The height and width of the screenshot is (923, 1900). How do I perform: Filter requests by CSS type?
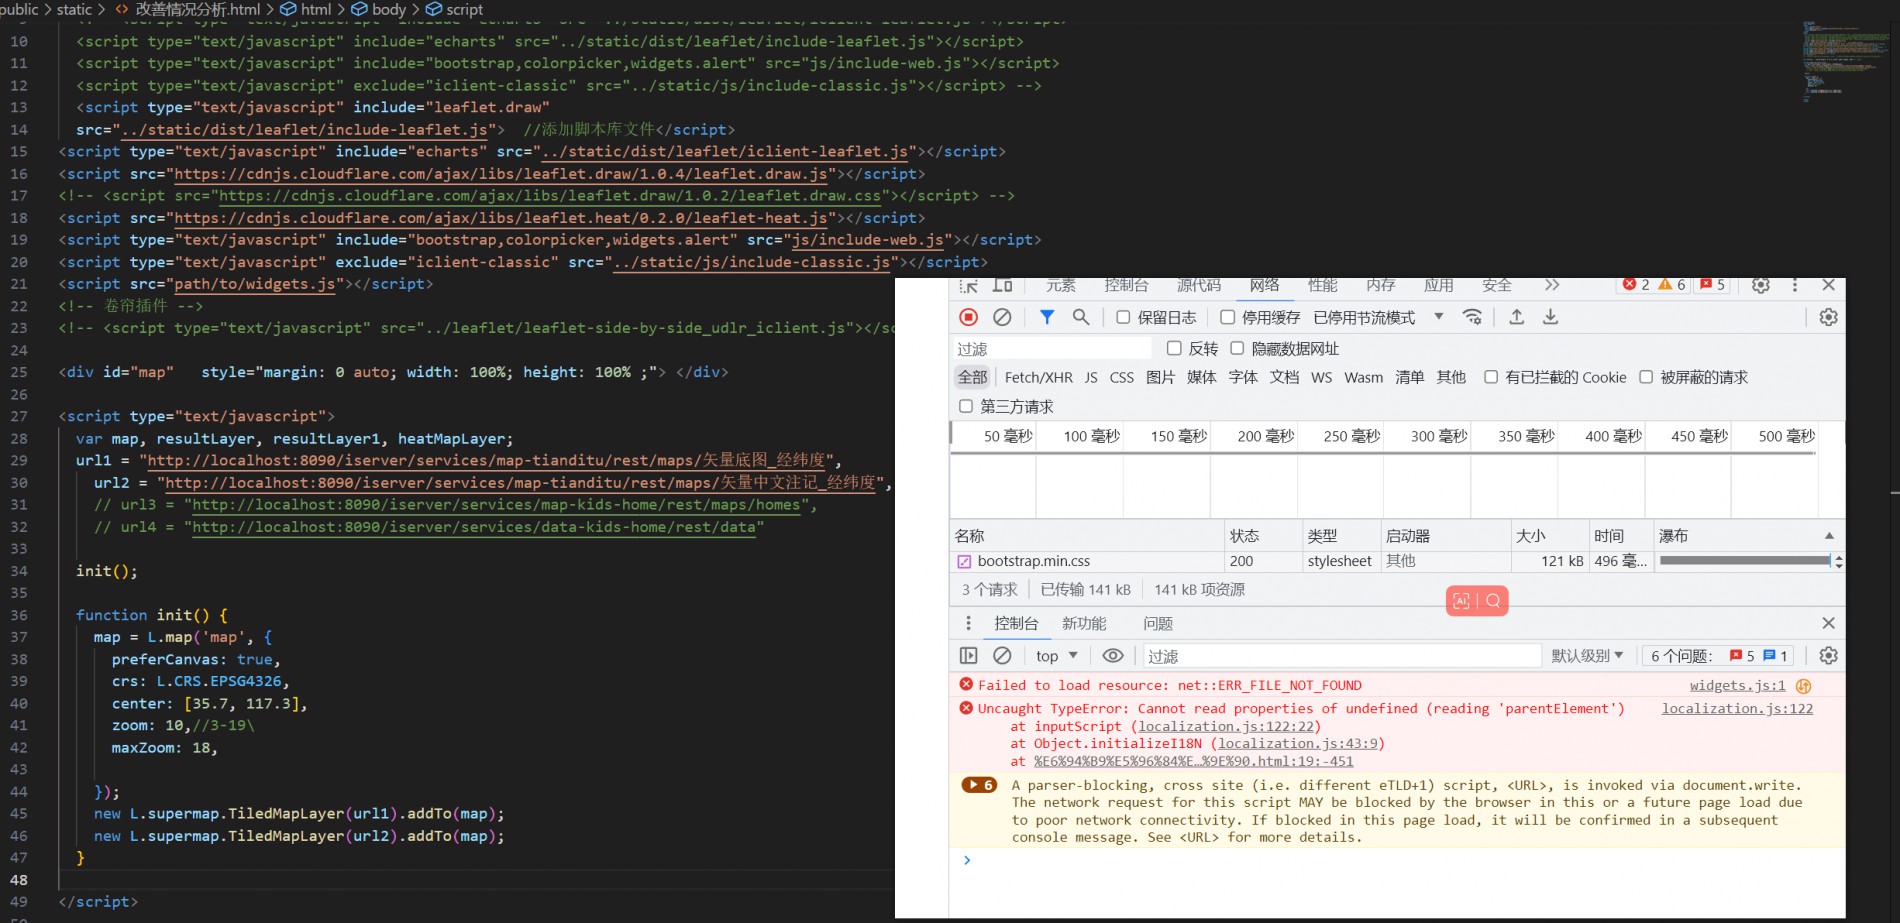click(1122, 377)
